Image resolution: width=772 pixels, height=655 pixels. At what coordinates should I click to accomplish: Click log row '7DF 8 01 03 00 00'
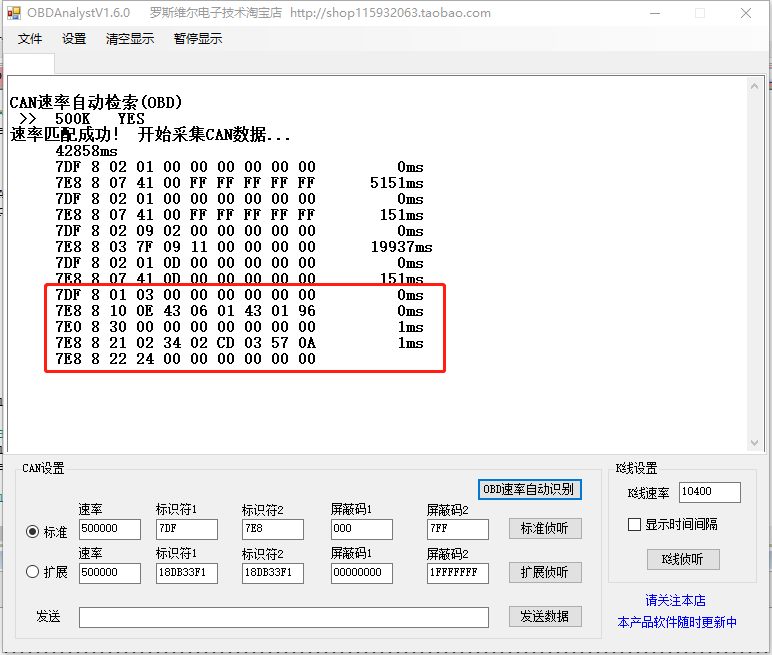(239, 295)
